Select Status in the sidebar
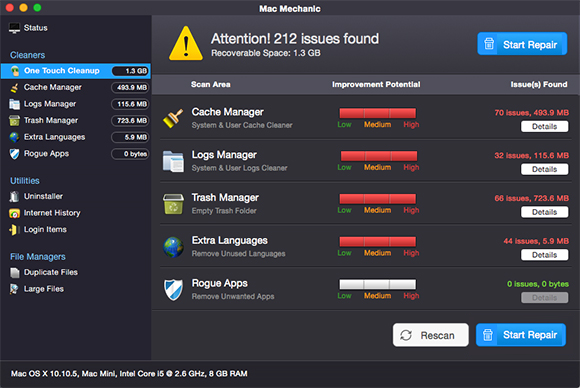The image size is (580, 388). point(36,28)
